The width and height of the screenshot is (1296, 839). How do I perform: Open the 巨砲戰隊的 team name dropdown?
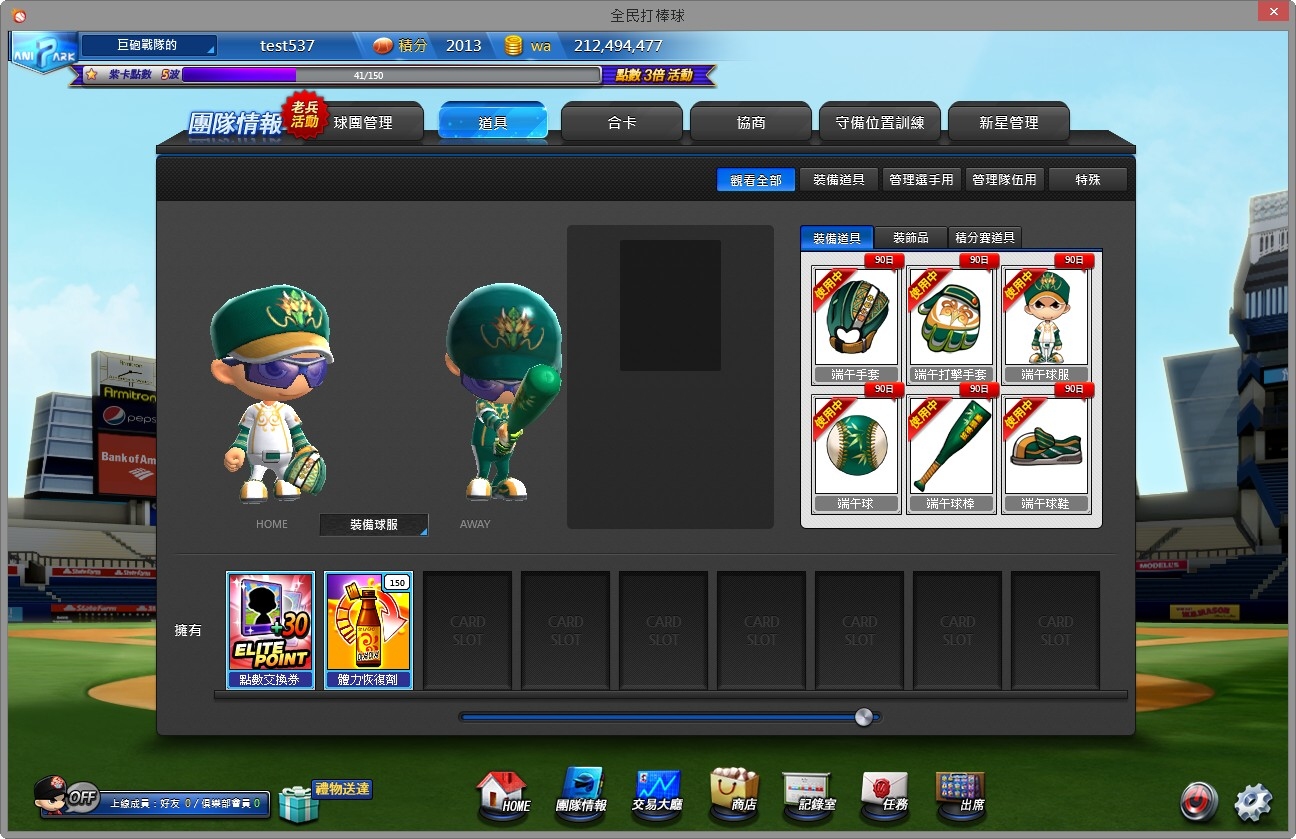click(148, 45)
